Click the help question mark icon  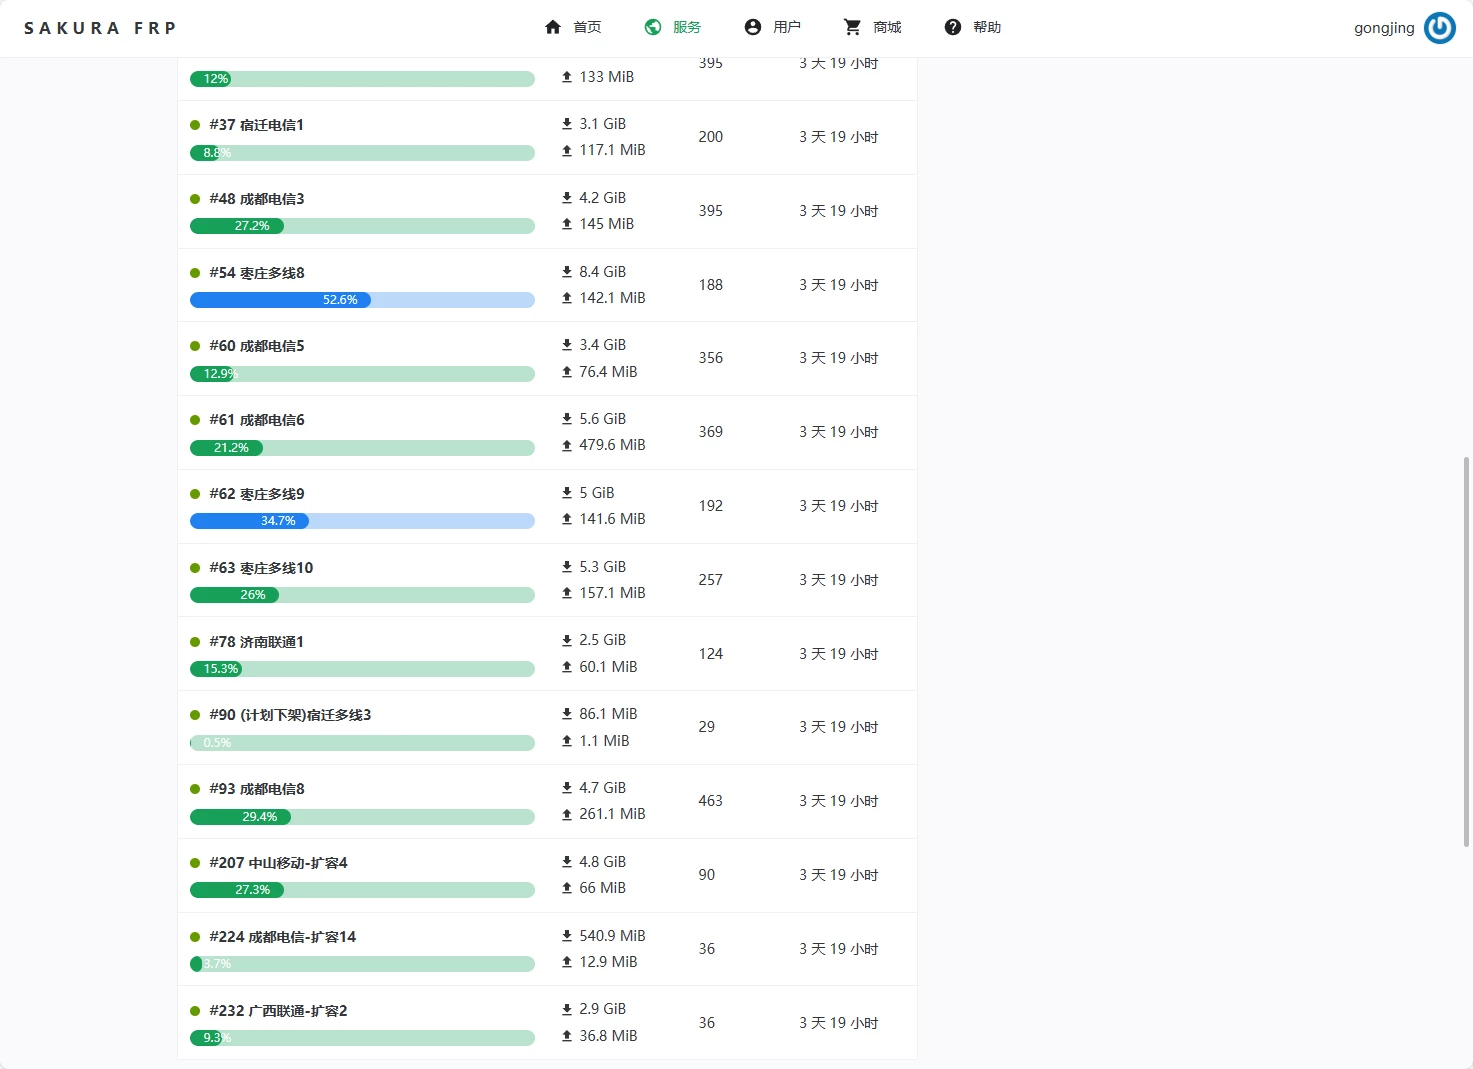(x=953, y=27)
